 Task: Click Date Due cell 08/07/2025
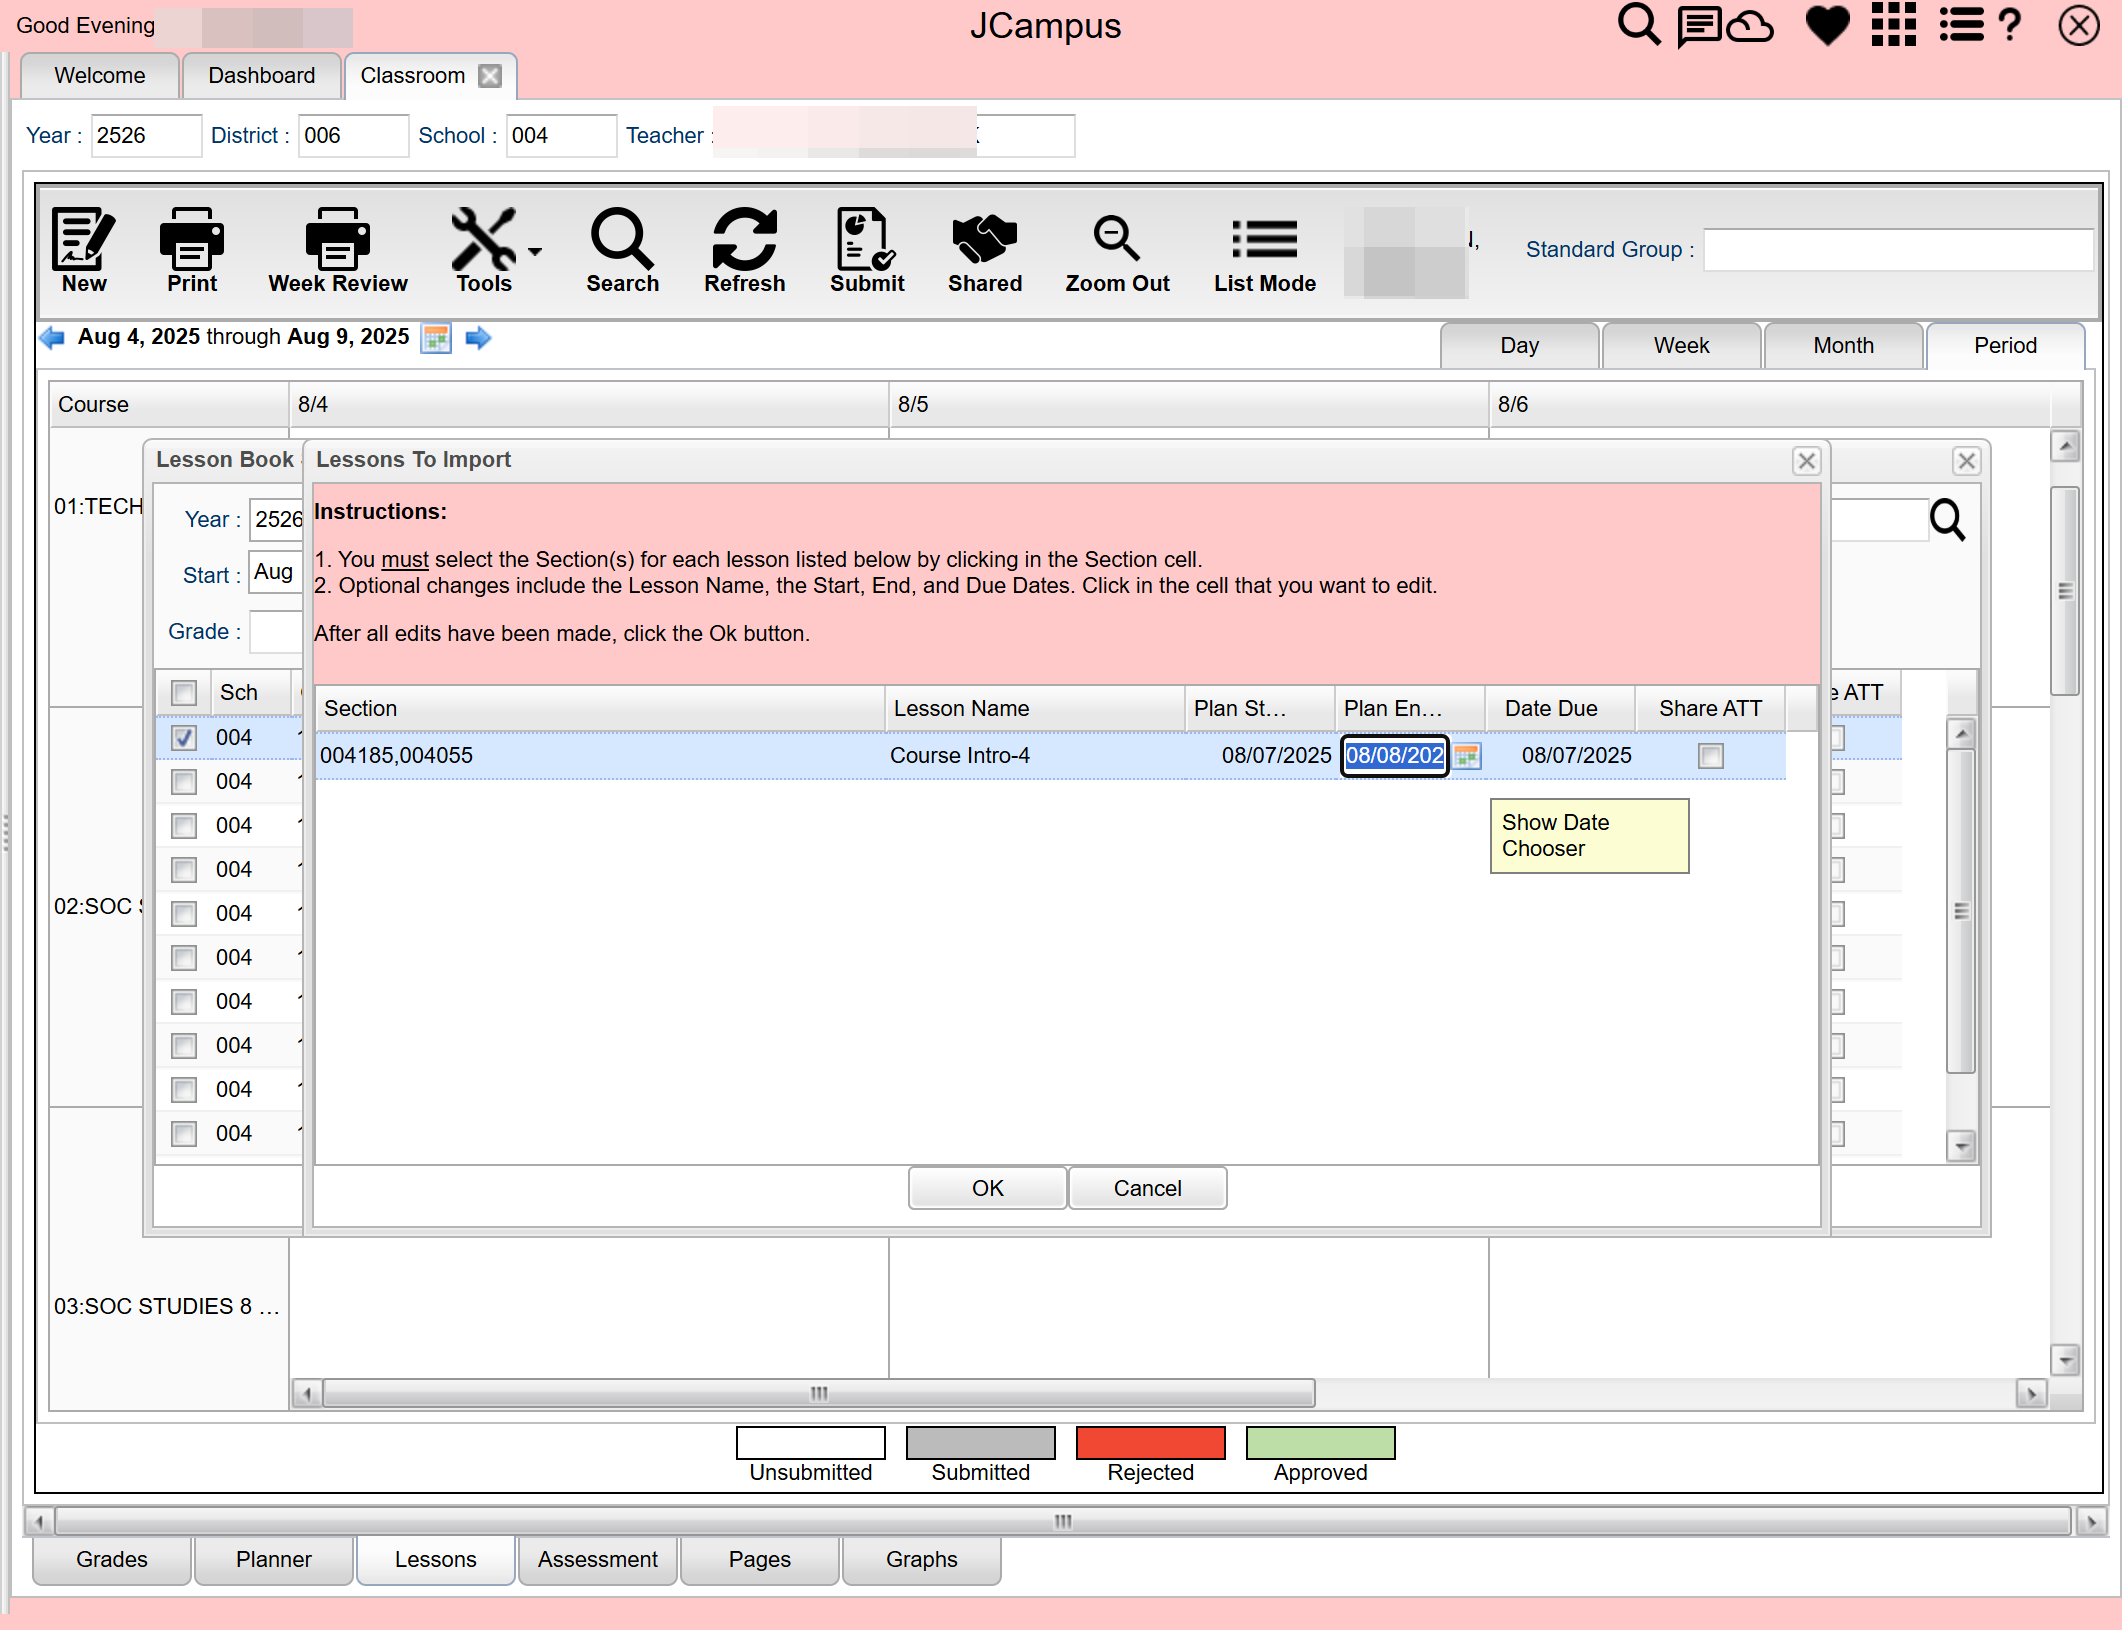[1560, 756]
